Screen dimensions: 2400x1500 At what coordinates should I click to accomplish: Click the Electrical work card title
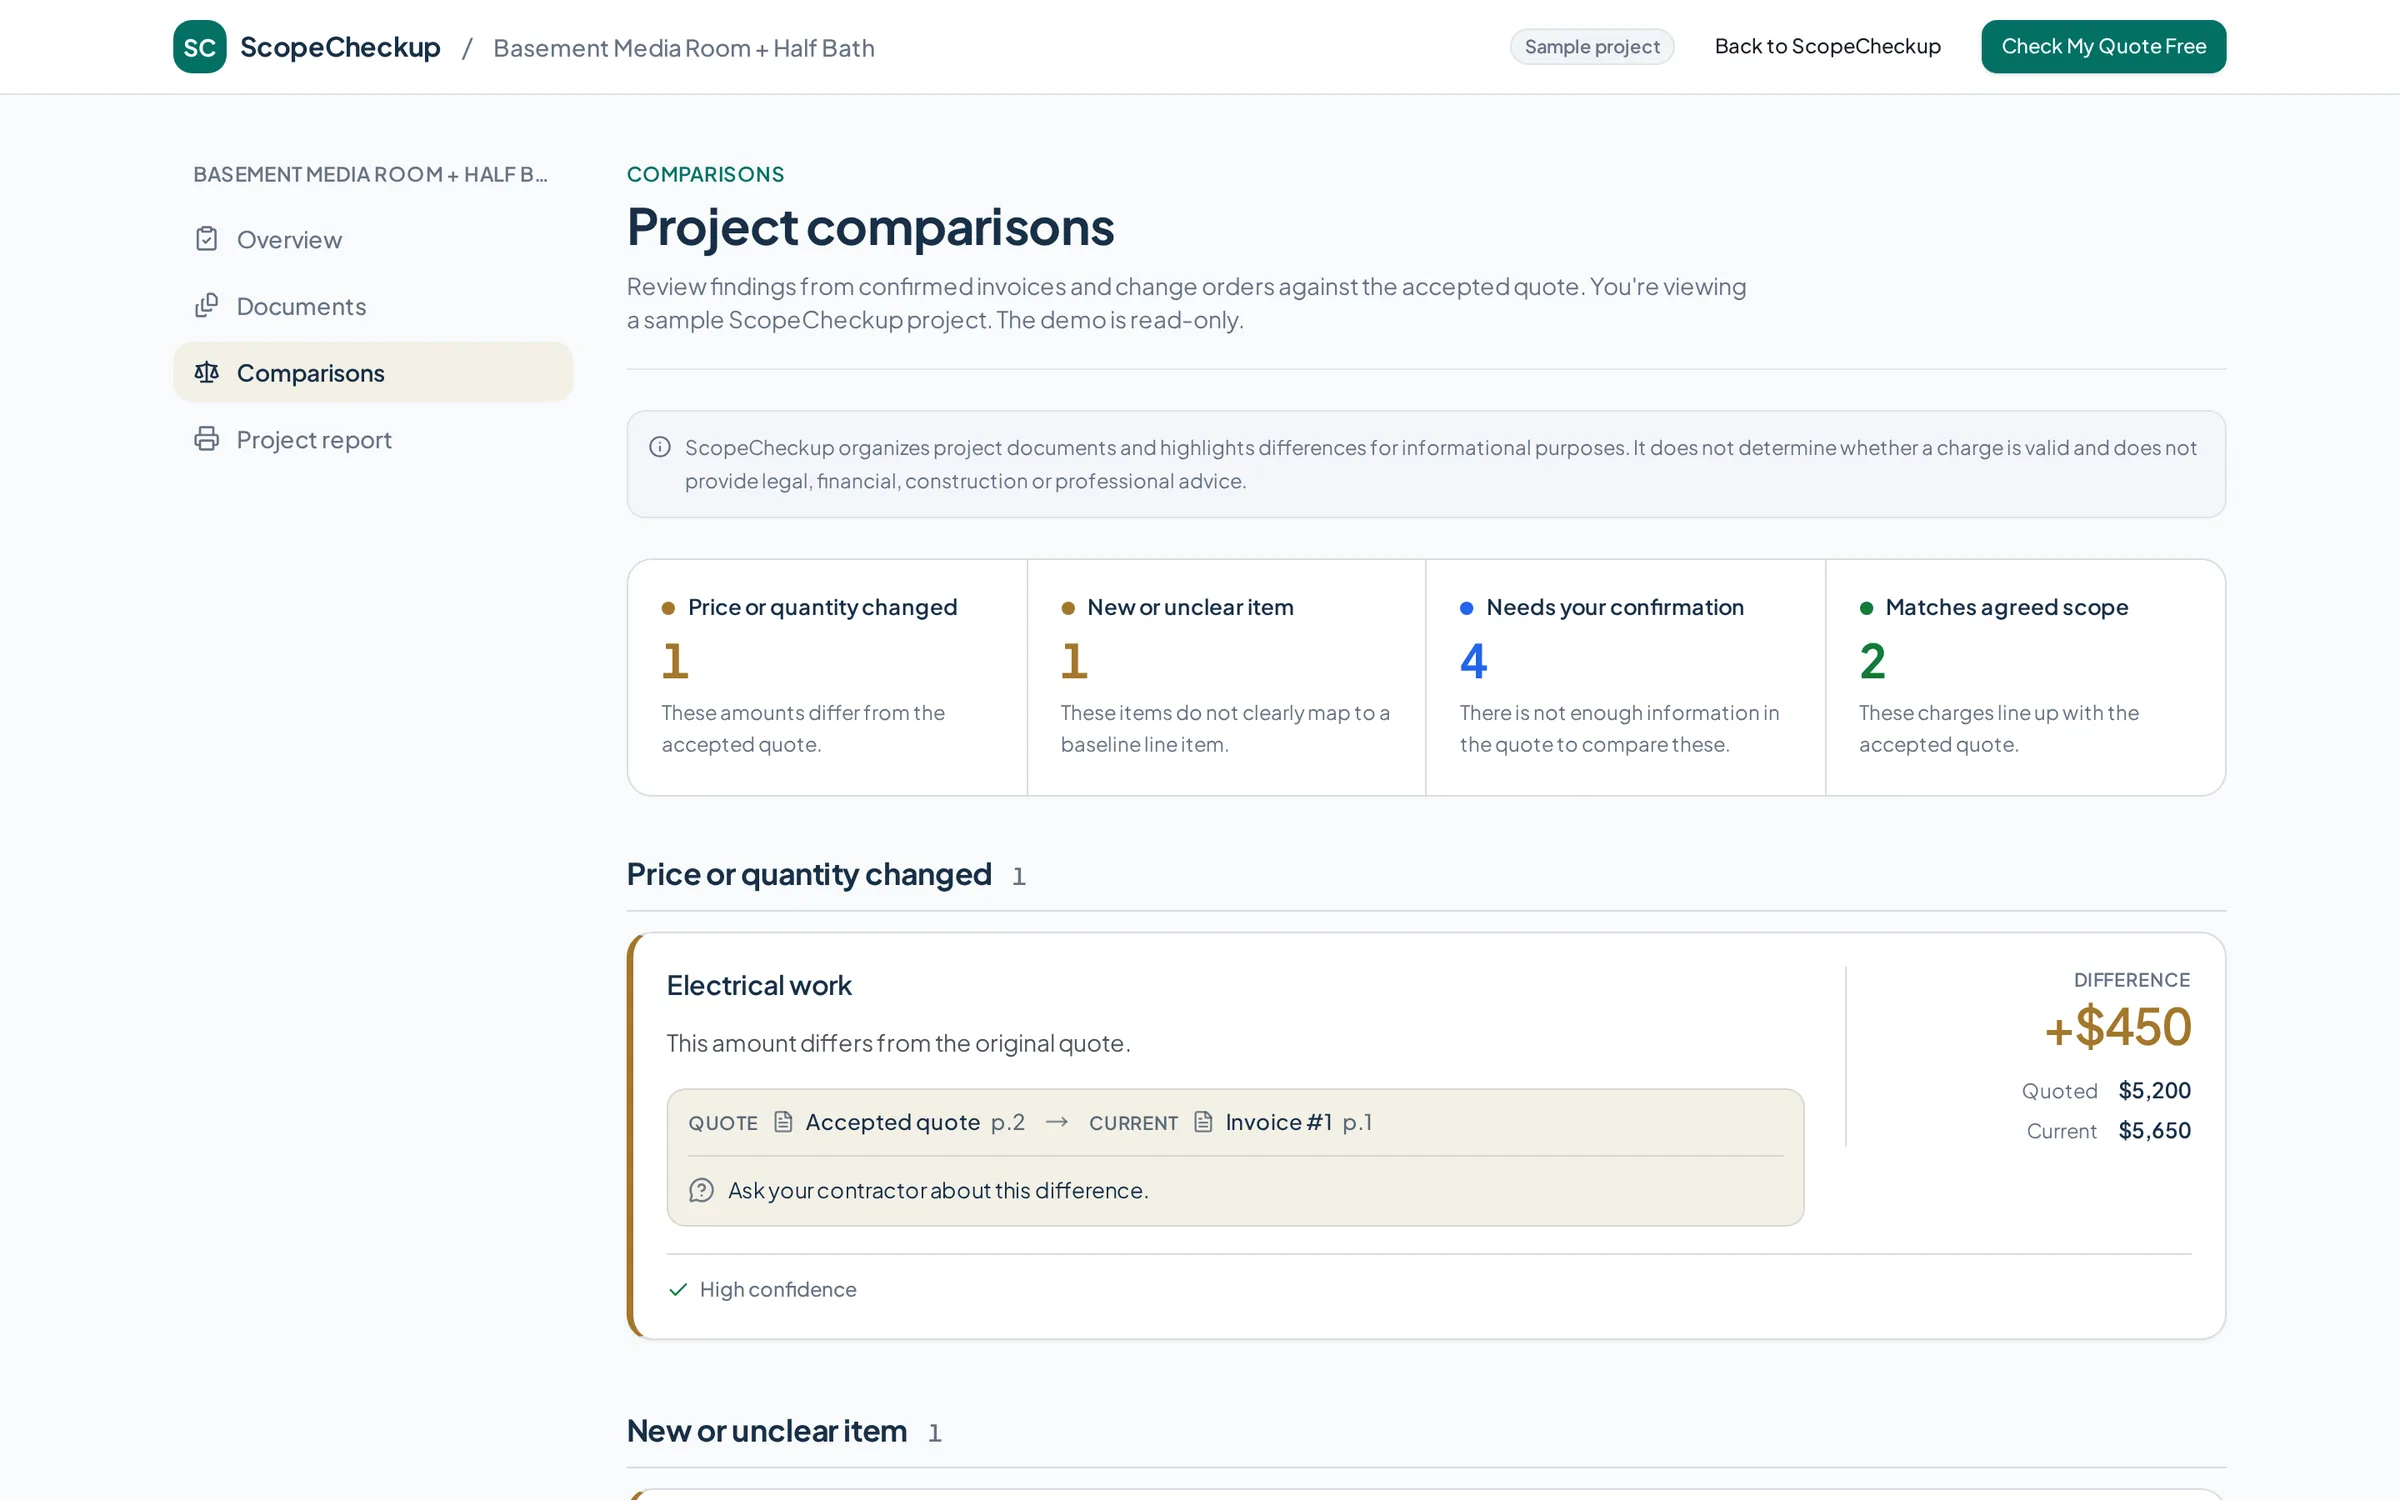759,985
